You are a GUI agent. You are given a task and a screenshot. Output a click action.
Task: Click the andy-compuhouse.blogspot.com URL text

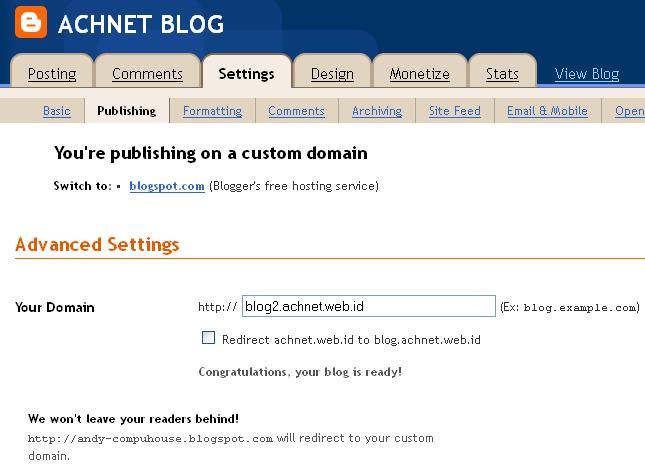coord(150,439)
